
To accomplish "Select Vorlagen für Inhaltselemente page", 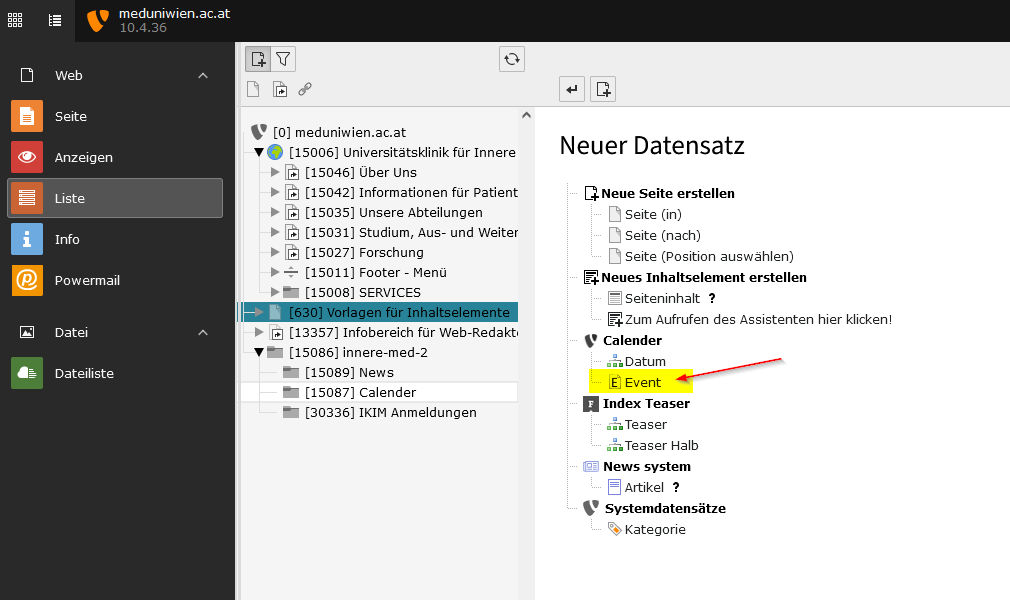I will (x=399, y=312).
